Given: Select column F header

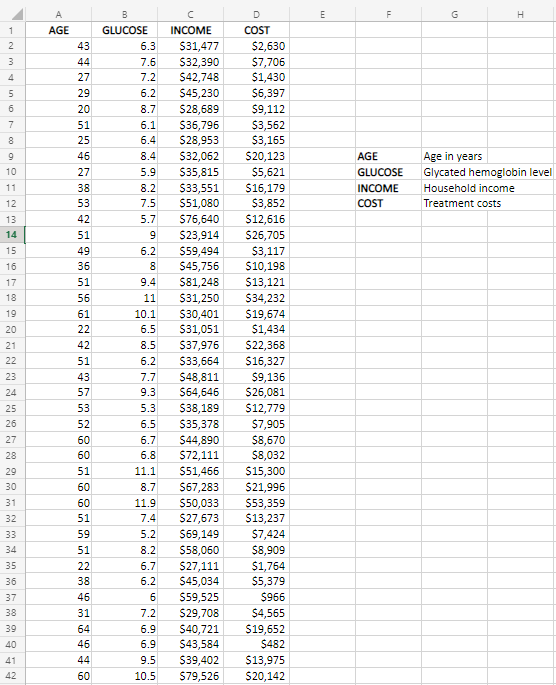Looking at the screenshot, I should (388, 14).
